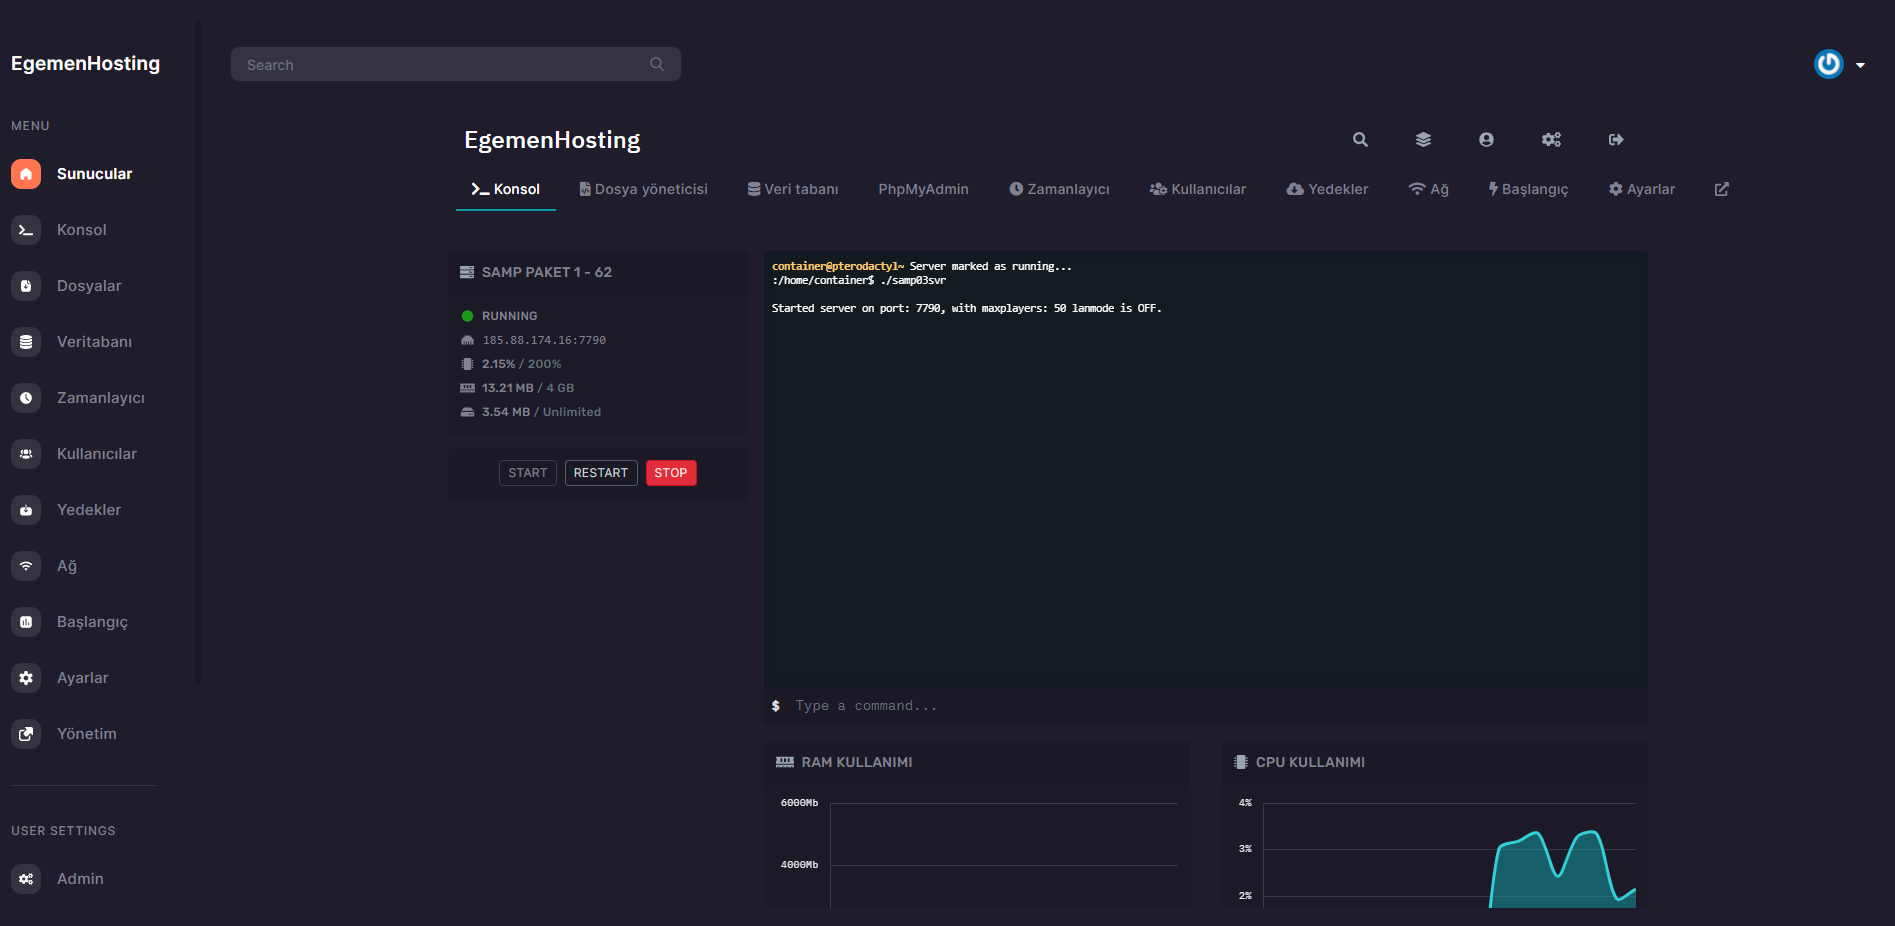Open Başlangıç link in the sidebar menu

92,622
